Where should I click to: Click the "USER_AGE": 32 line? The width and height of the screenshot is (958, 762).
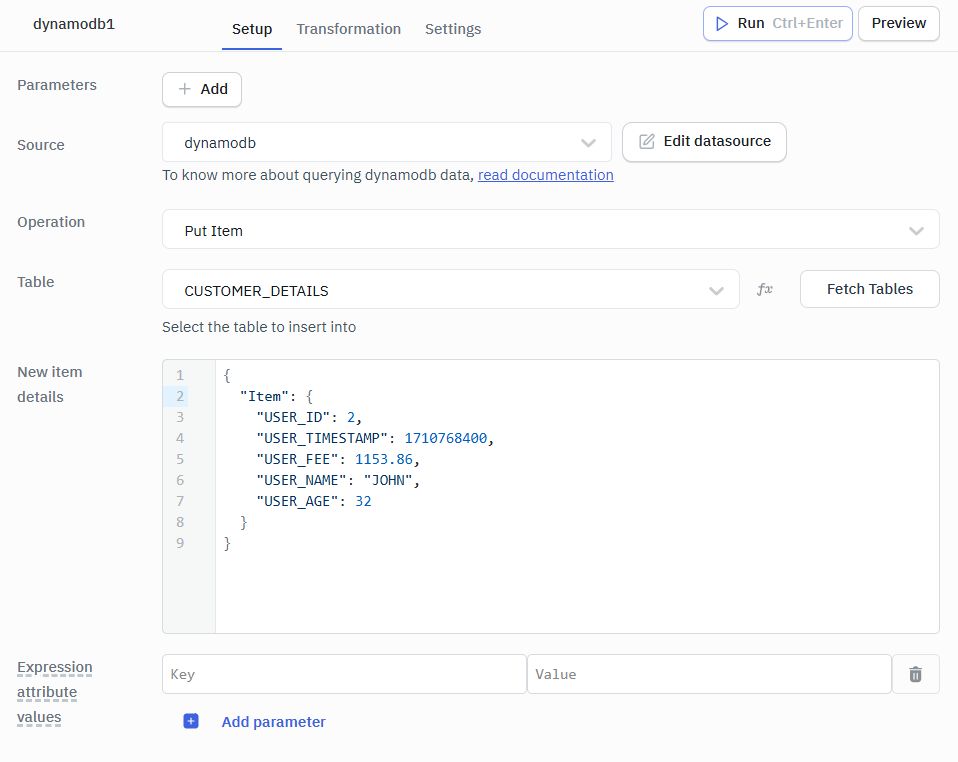pyautogui.click(x=313, y=501)
